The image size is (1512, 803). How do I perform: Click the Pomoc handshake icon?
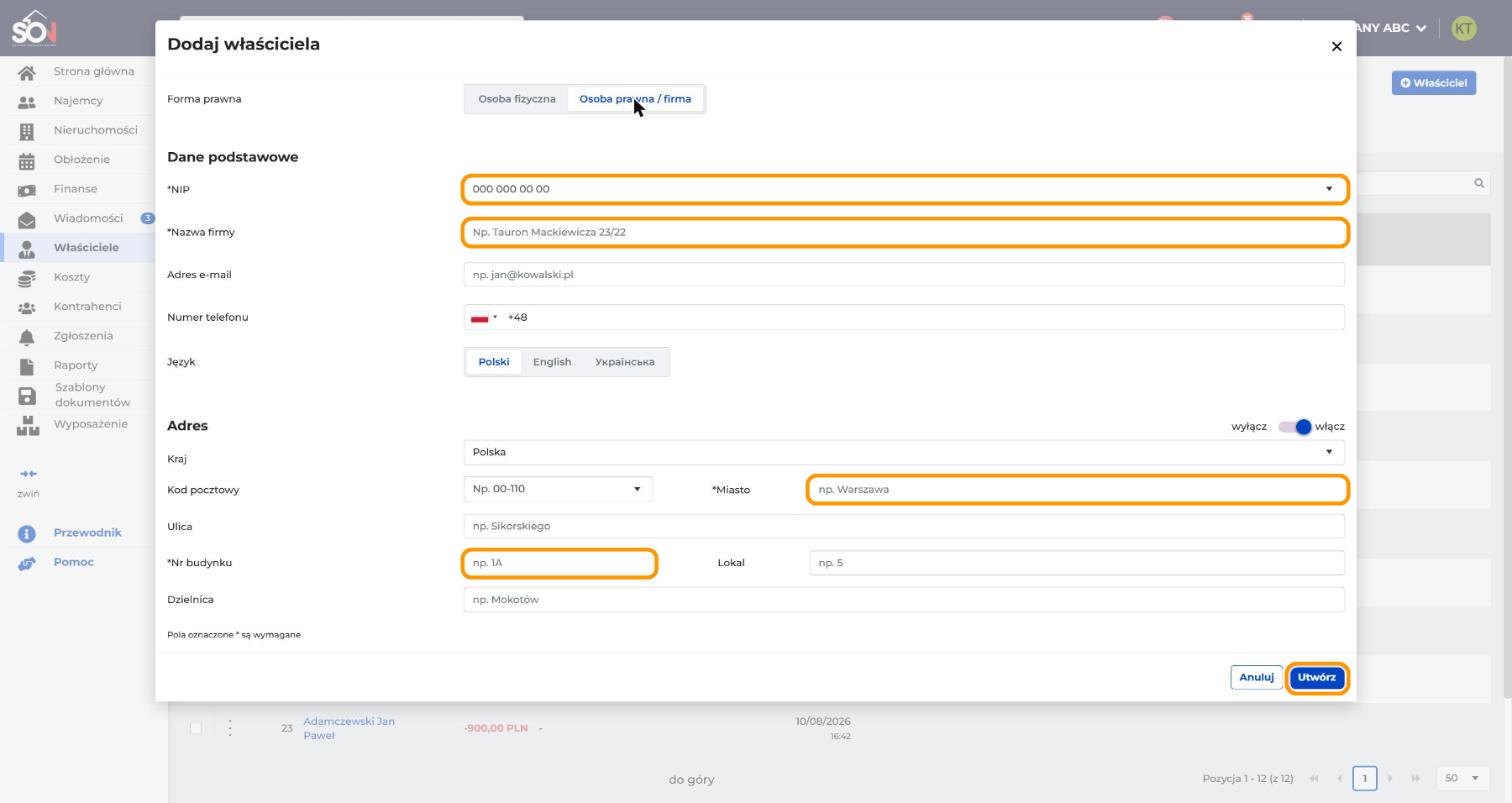pos(27,563)
